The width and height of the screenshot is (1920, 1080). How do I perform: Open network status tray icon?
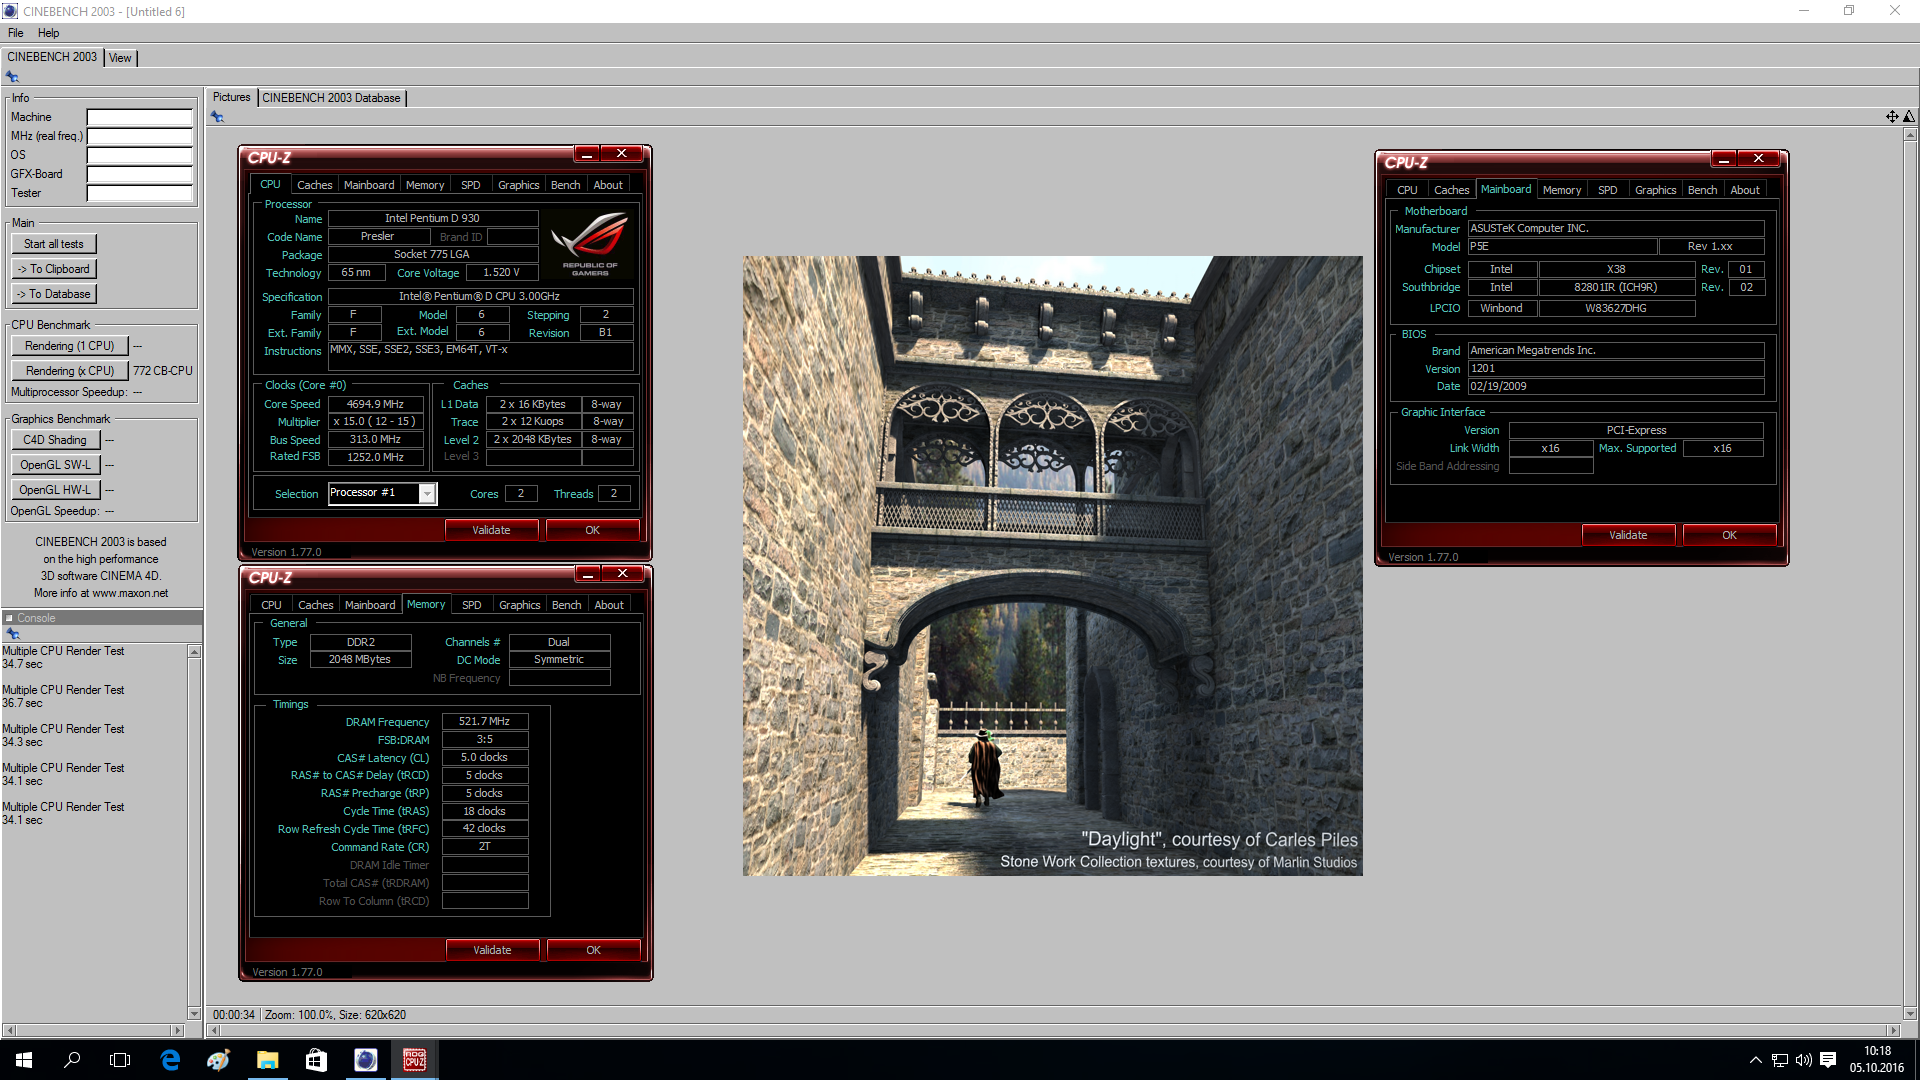(x=1780, y=1060)
